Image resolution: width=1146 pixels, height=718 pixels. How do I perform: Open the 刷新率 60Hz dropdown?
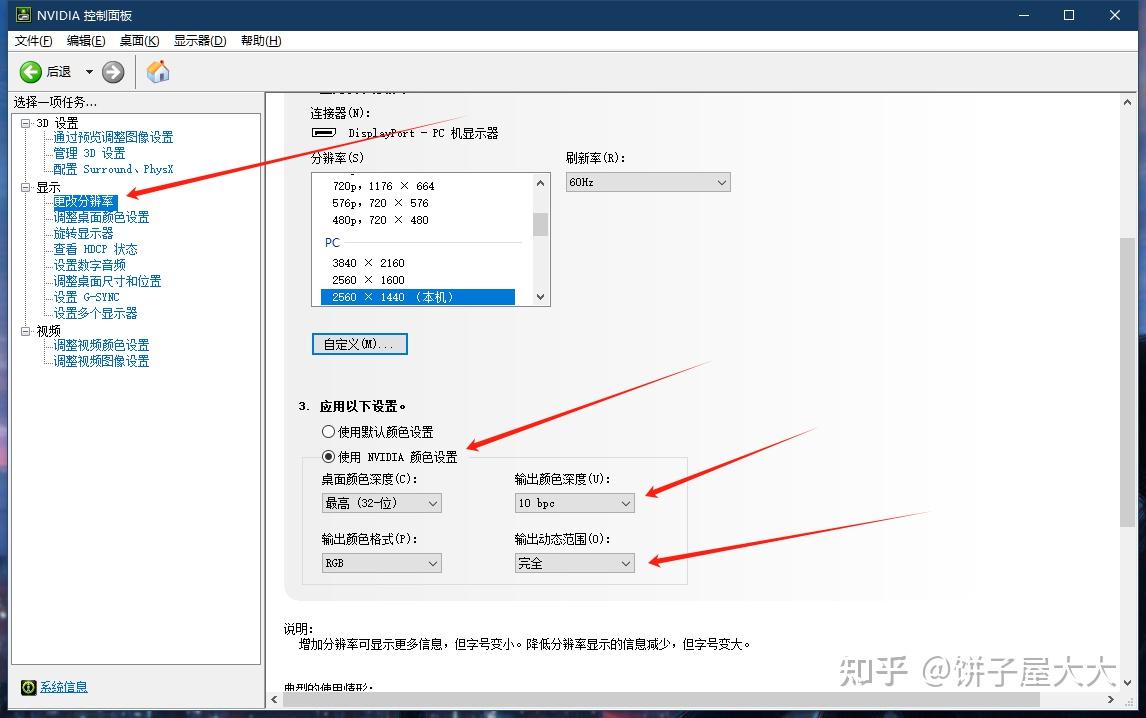pyautogui.click(x=648, y=182)
